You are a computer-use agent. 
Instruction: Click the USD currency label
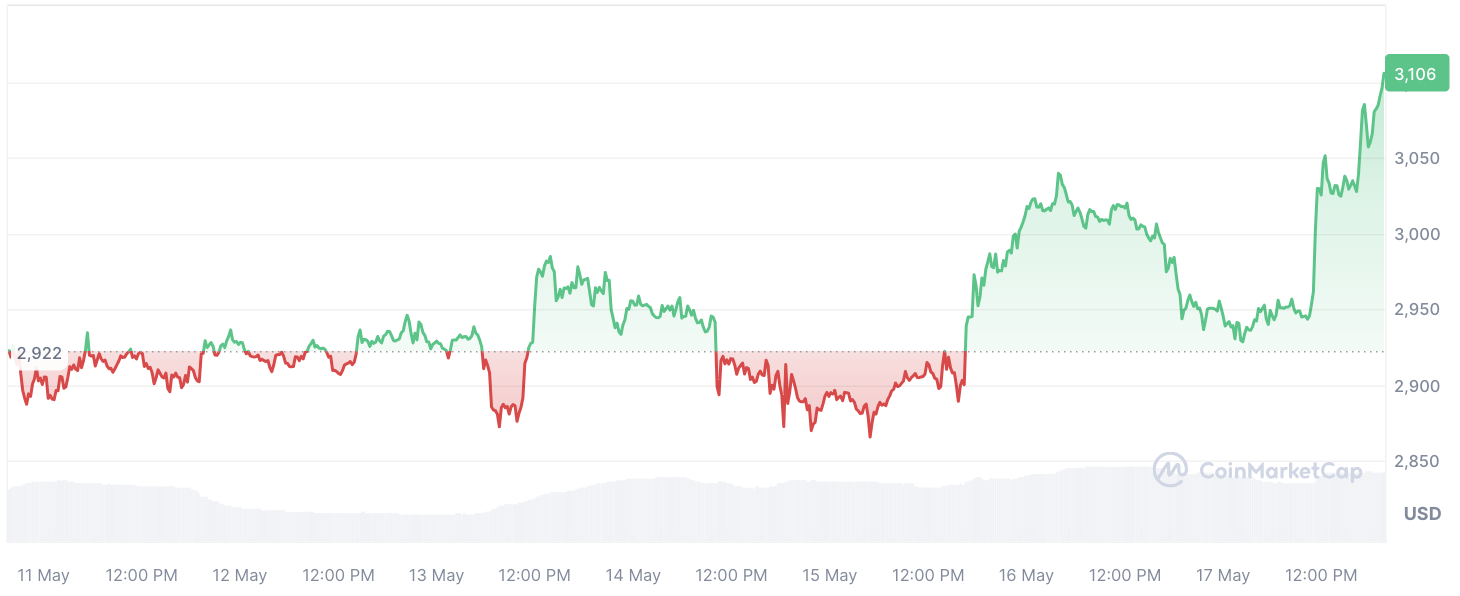(x=1422, y=514)
